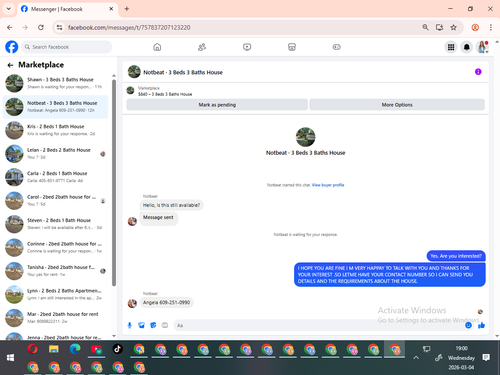Open the Marketplace storefront icon in top bar

(292, 47)
